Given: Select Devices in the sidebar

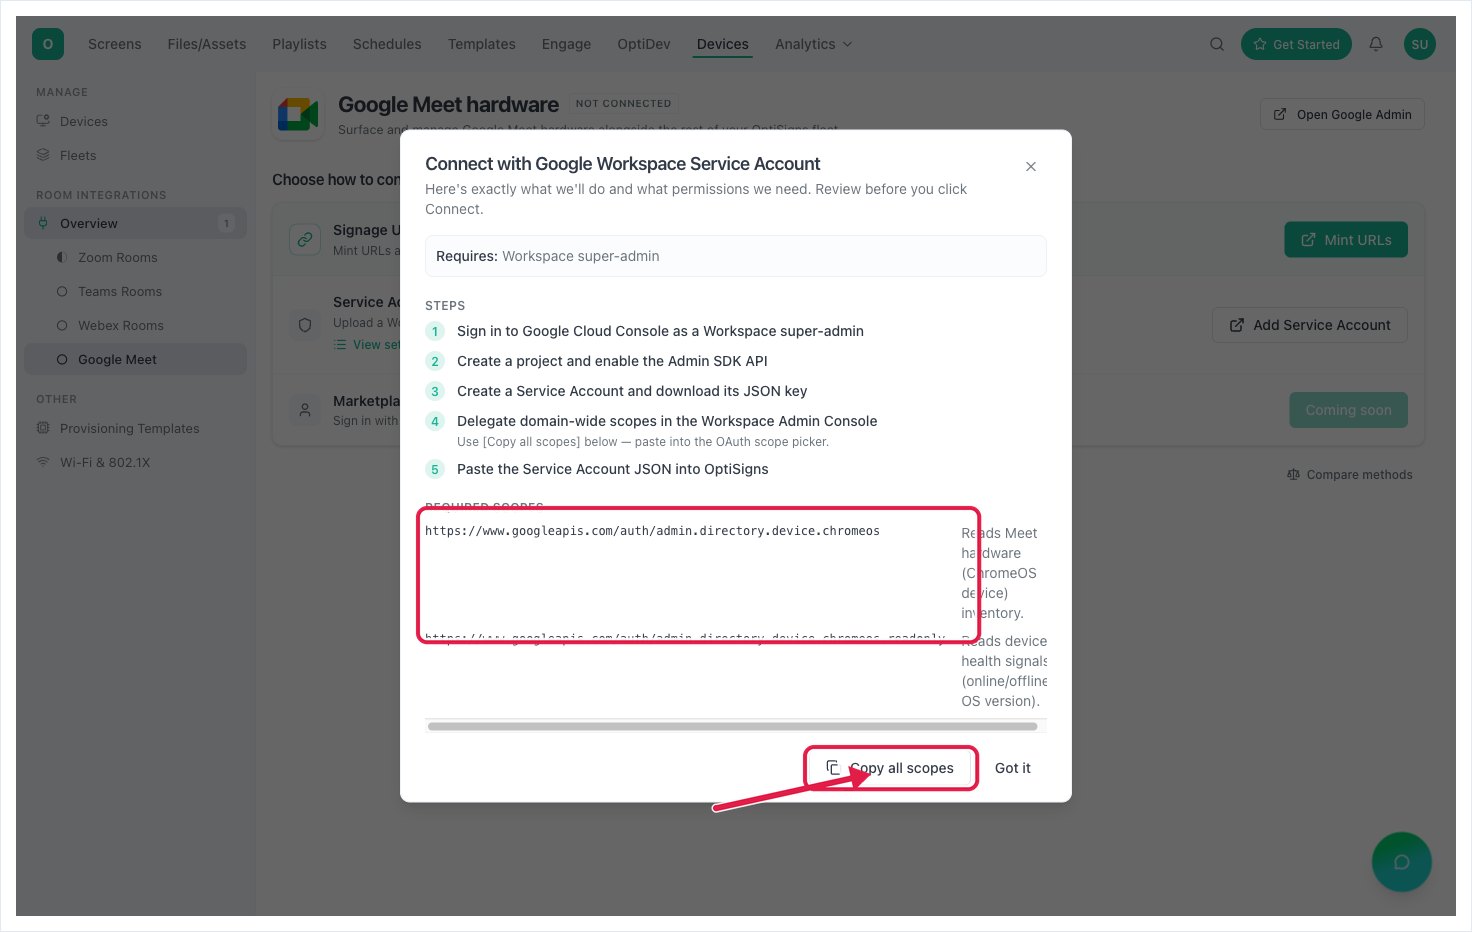Looking at the screenshot, I should pos(135,121).
